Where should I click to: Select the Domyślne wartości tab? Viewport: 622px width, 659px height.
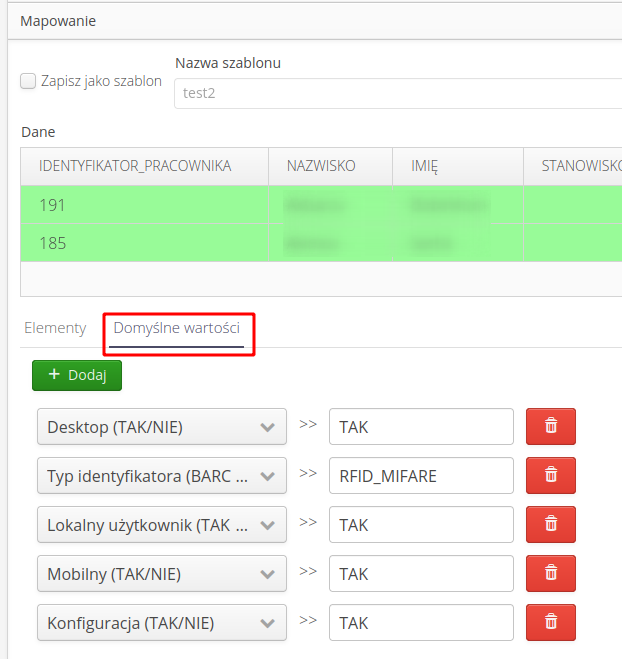pyautogui.click(x=177, y=328)
